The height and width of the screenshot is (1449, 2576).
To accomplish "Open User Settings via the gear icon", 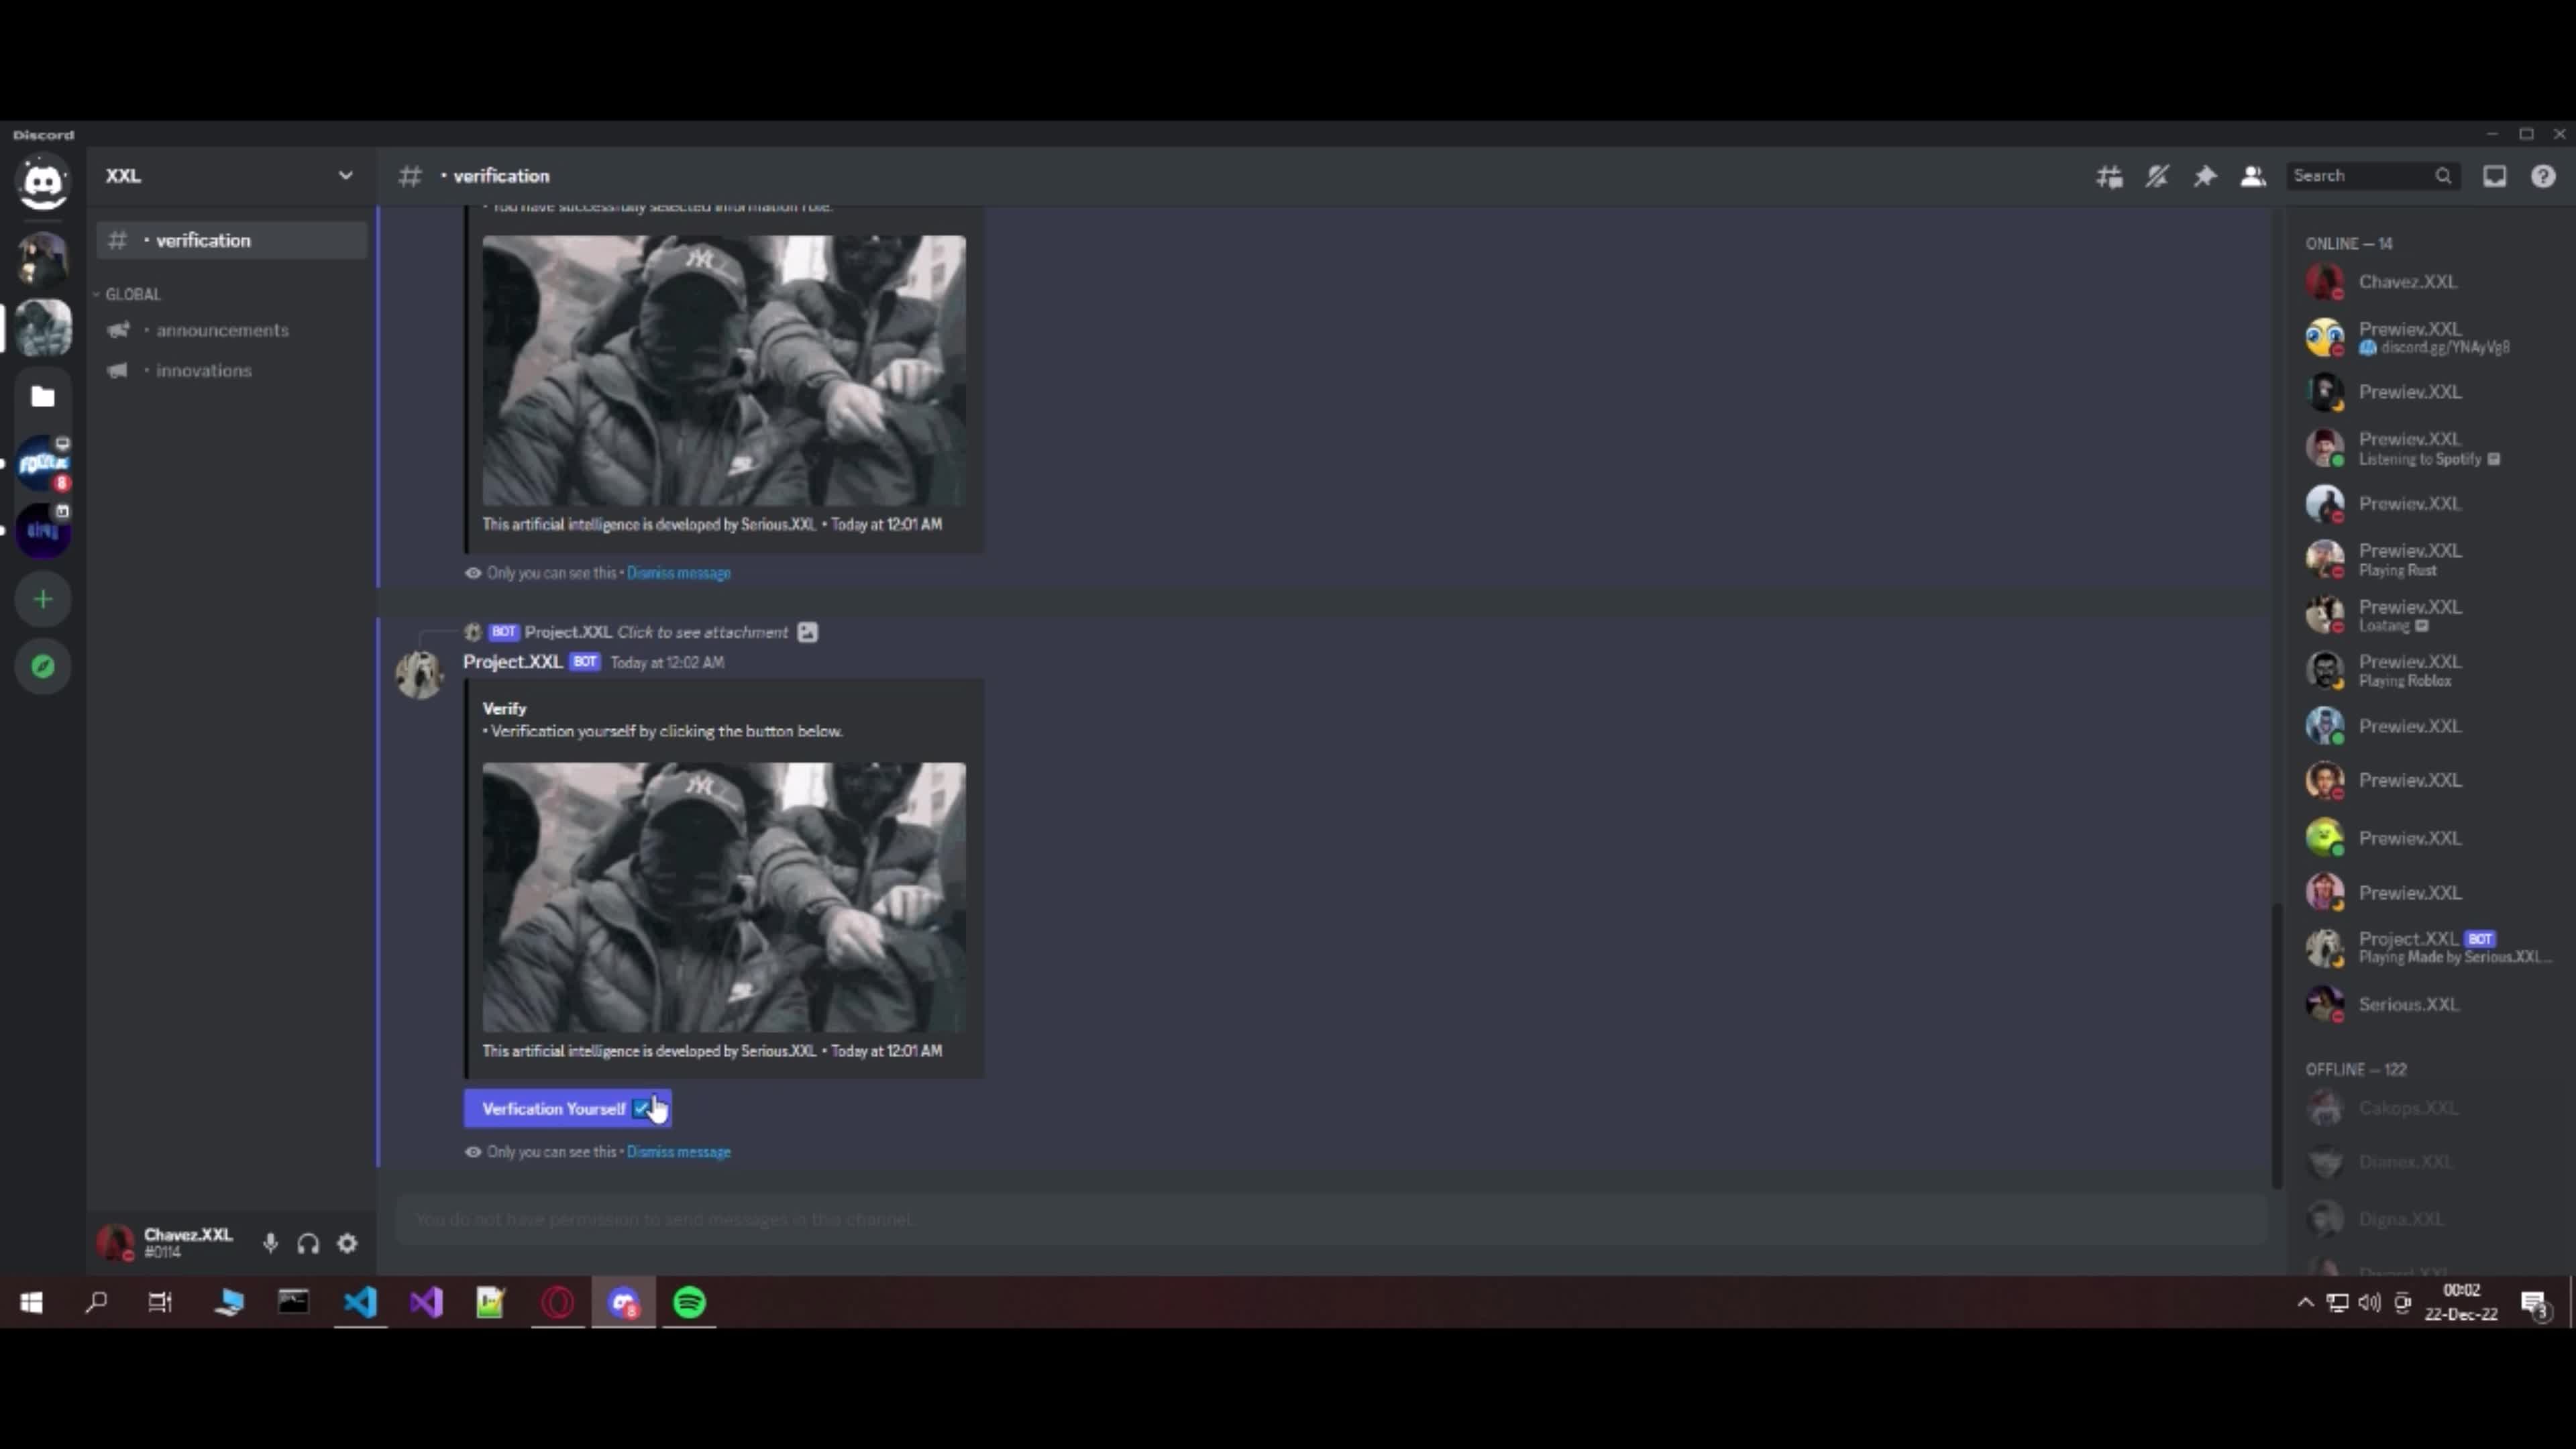I will point(347,1243).
